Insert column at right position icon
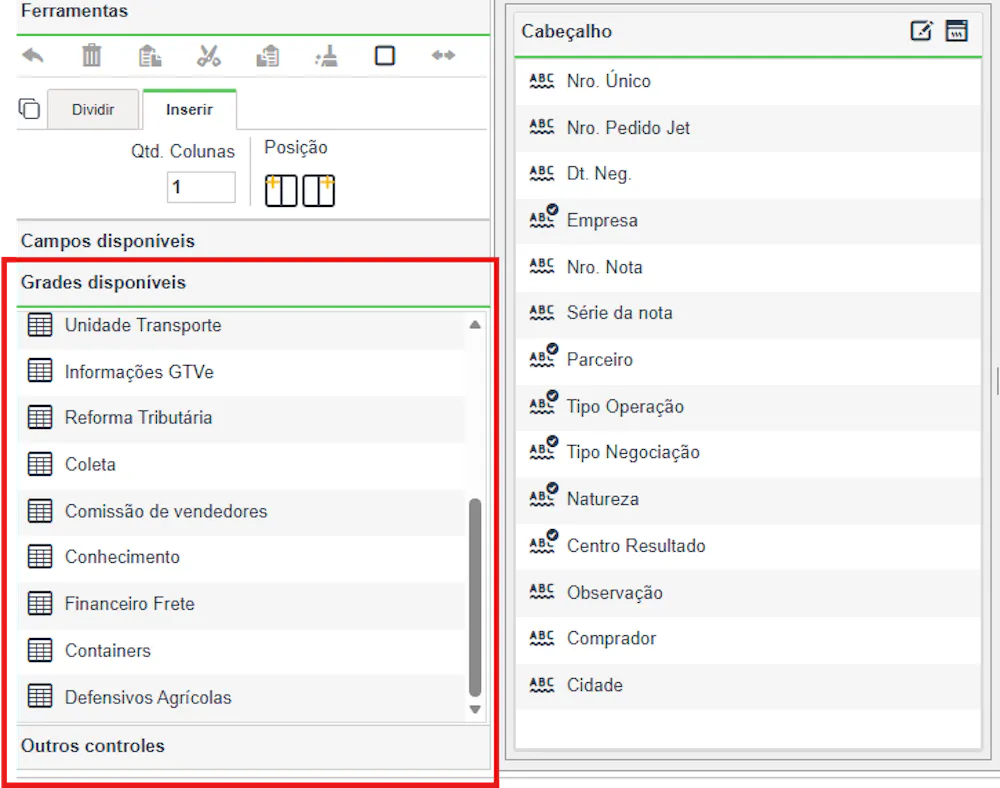1000x788 pixels. (x=319, y=191)
